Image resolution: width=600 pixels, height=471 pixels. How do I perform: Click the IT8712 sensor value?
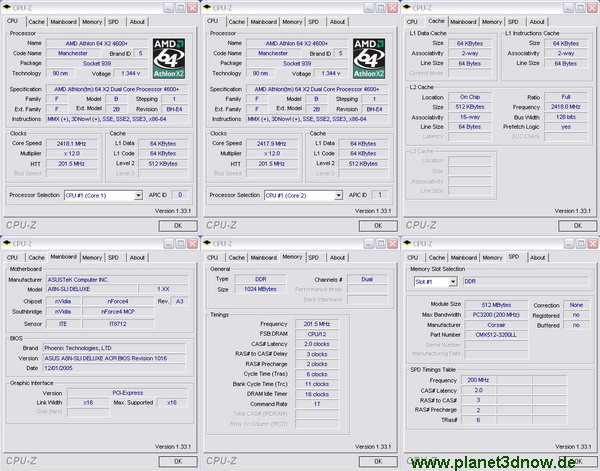pyautogui.click(x=118, y=324)
